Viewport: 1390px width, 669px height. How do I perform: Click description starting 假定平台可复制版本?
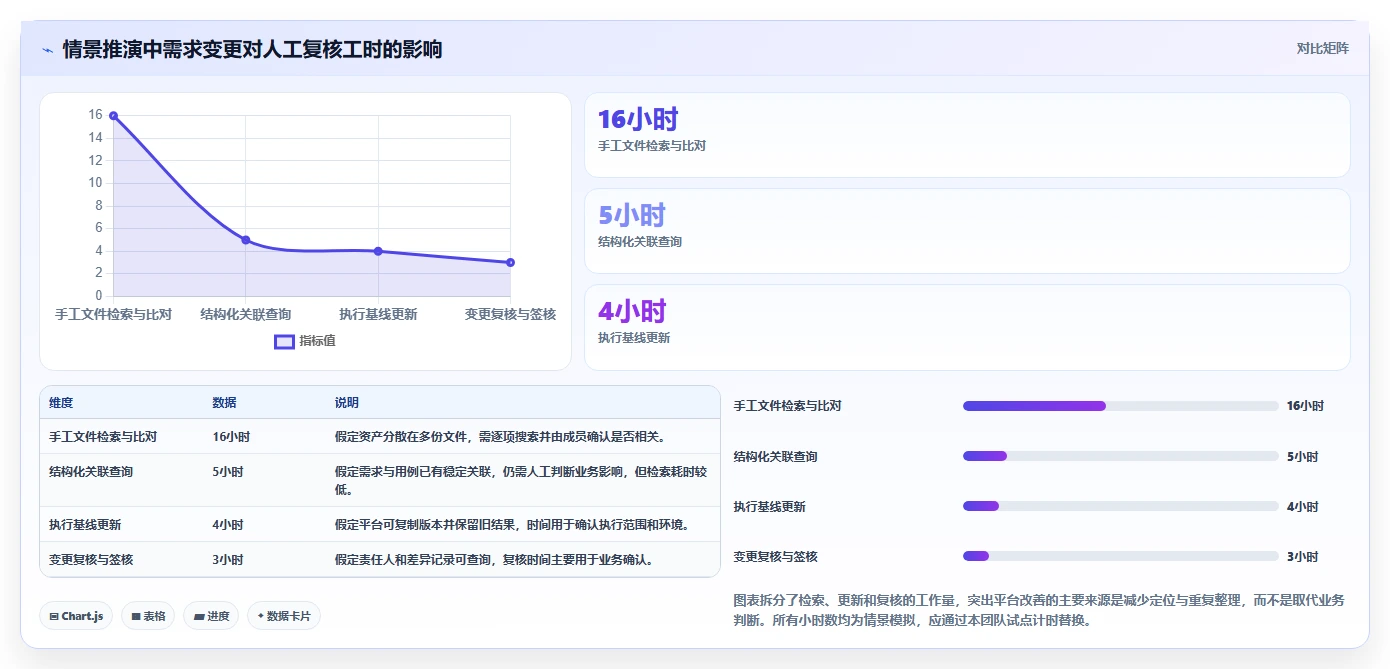pos(512,524)
